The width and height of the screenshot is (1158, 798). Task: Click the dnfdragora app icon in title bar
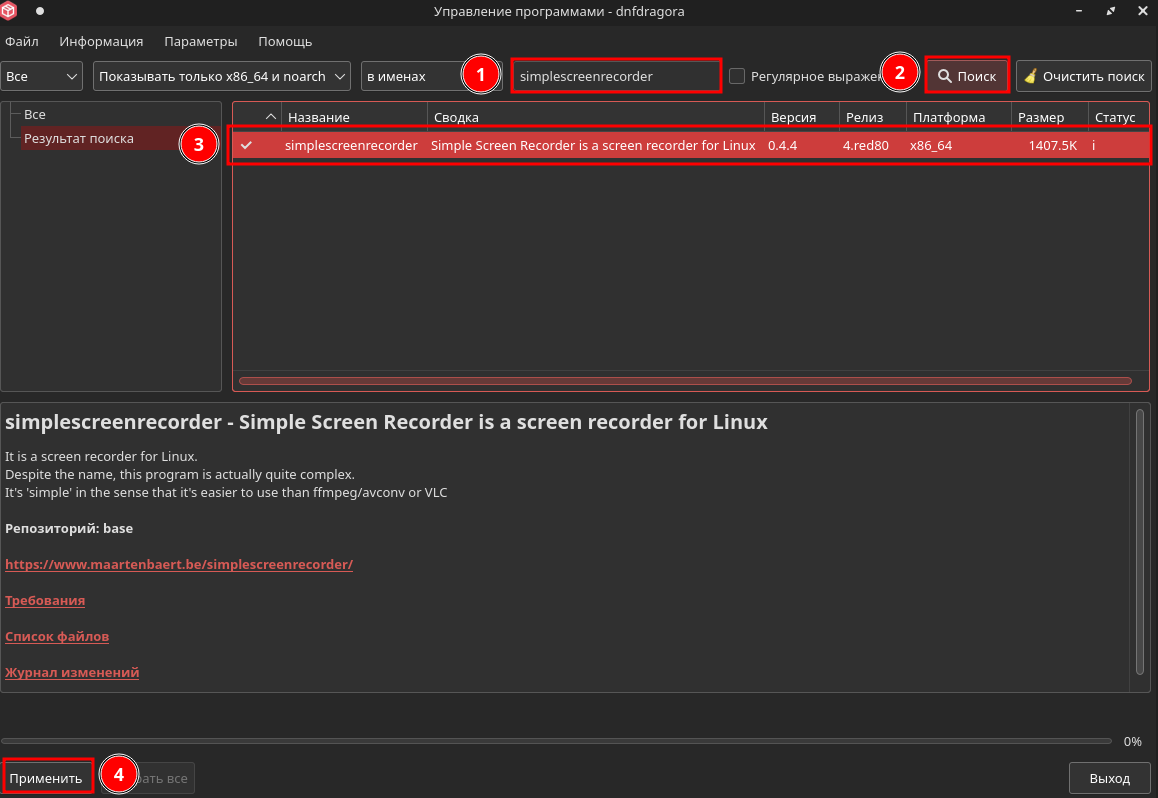(x=9, y=12)
